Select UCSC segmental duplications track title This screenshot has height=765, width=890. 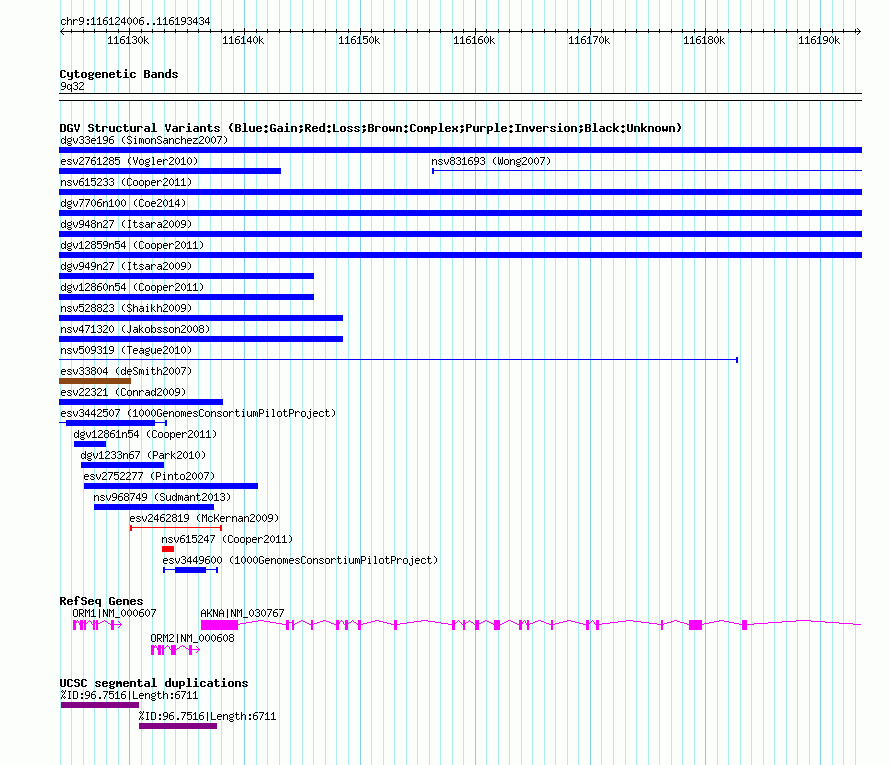click(154, 683)
